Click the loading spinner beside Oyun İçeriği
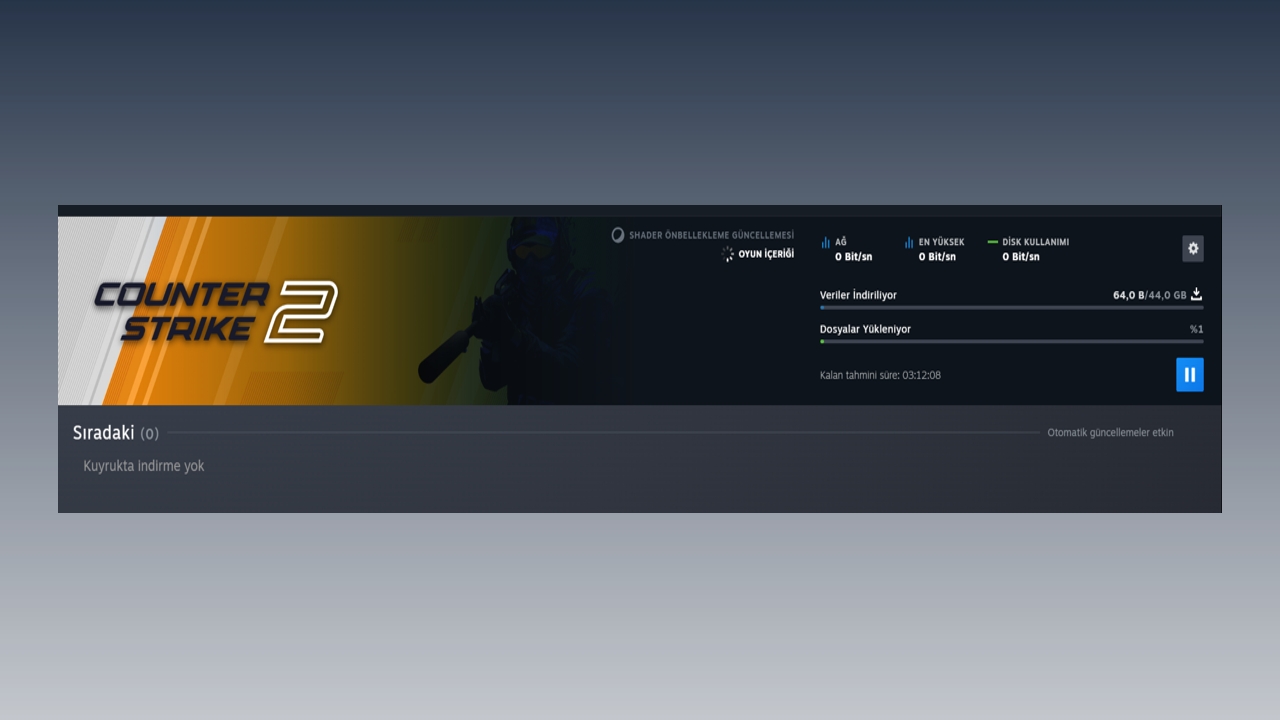This screenshot has width=1280, height=720. point(727,254)
